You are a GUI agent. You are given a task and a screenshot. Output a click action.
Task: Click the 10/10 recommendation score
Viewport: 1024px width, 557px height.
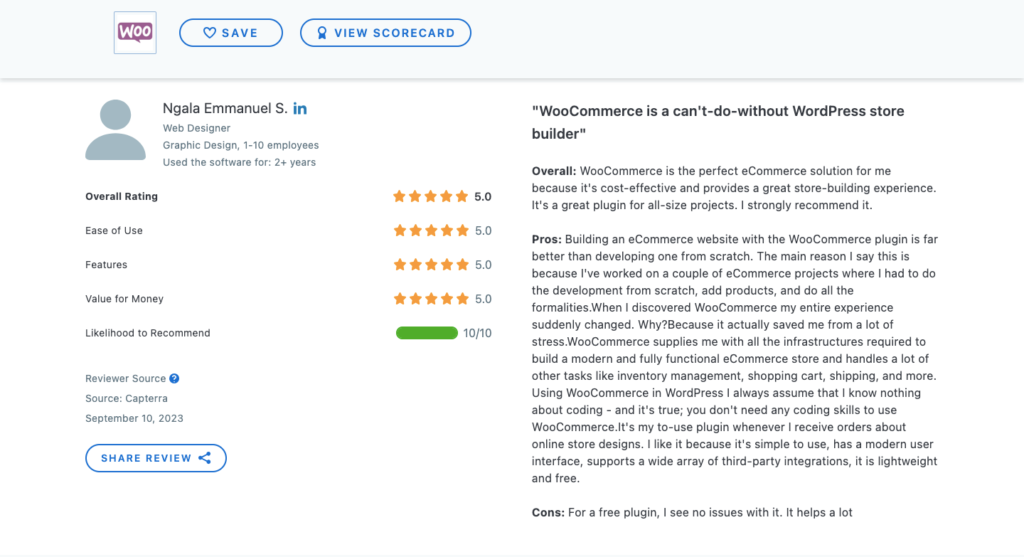[477, 333]
